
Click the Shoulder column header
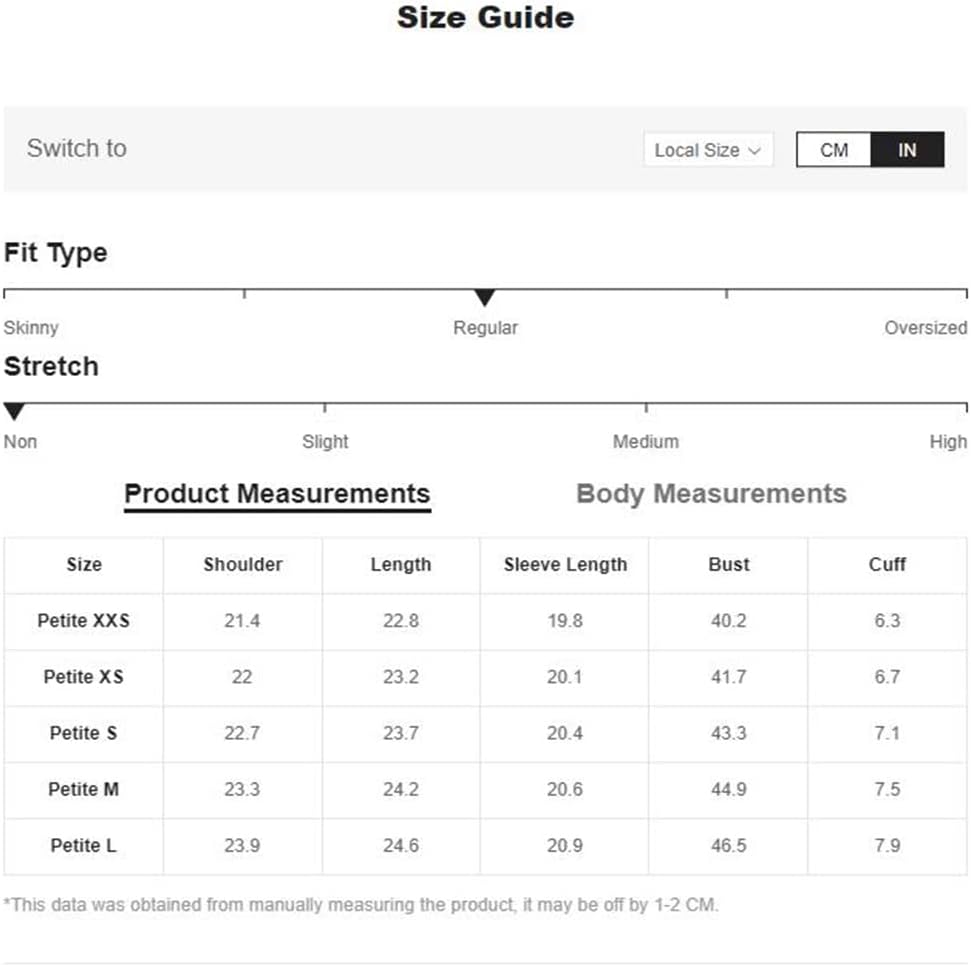[243, 565]
